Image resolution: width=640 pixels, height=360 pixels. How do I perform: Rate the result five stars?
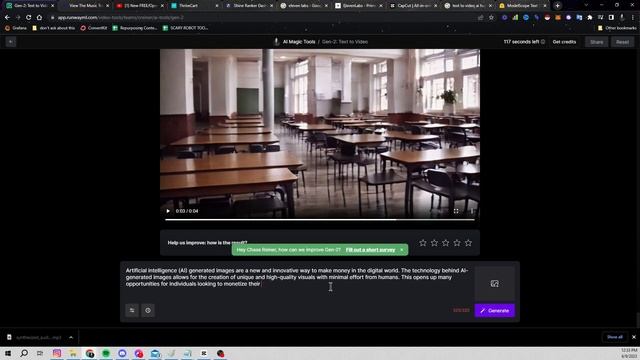coord(469,243)
